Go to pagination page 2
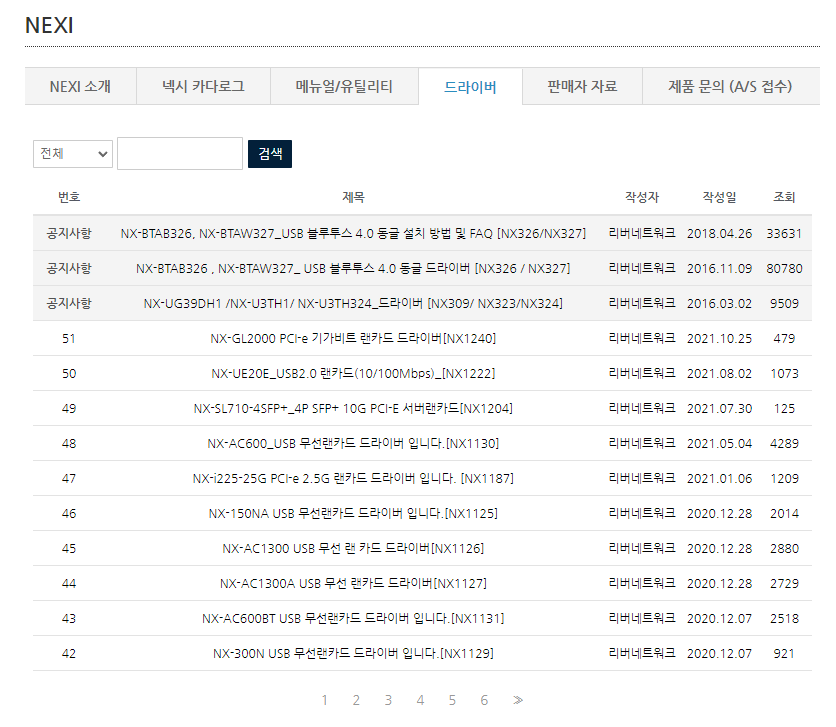The height and width of the screenshot is (727, 836). [x=356, y=700]
